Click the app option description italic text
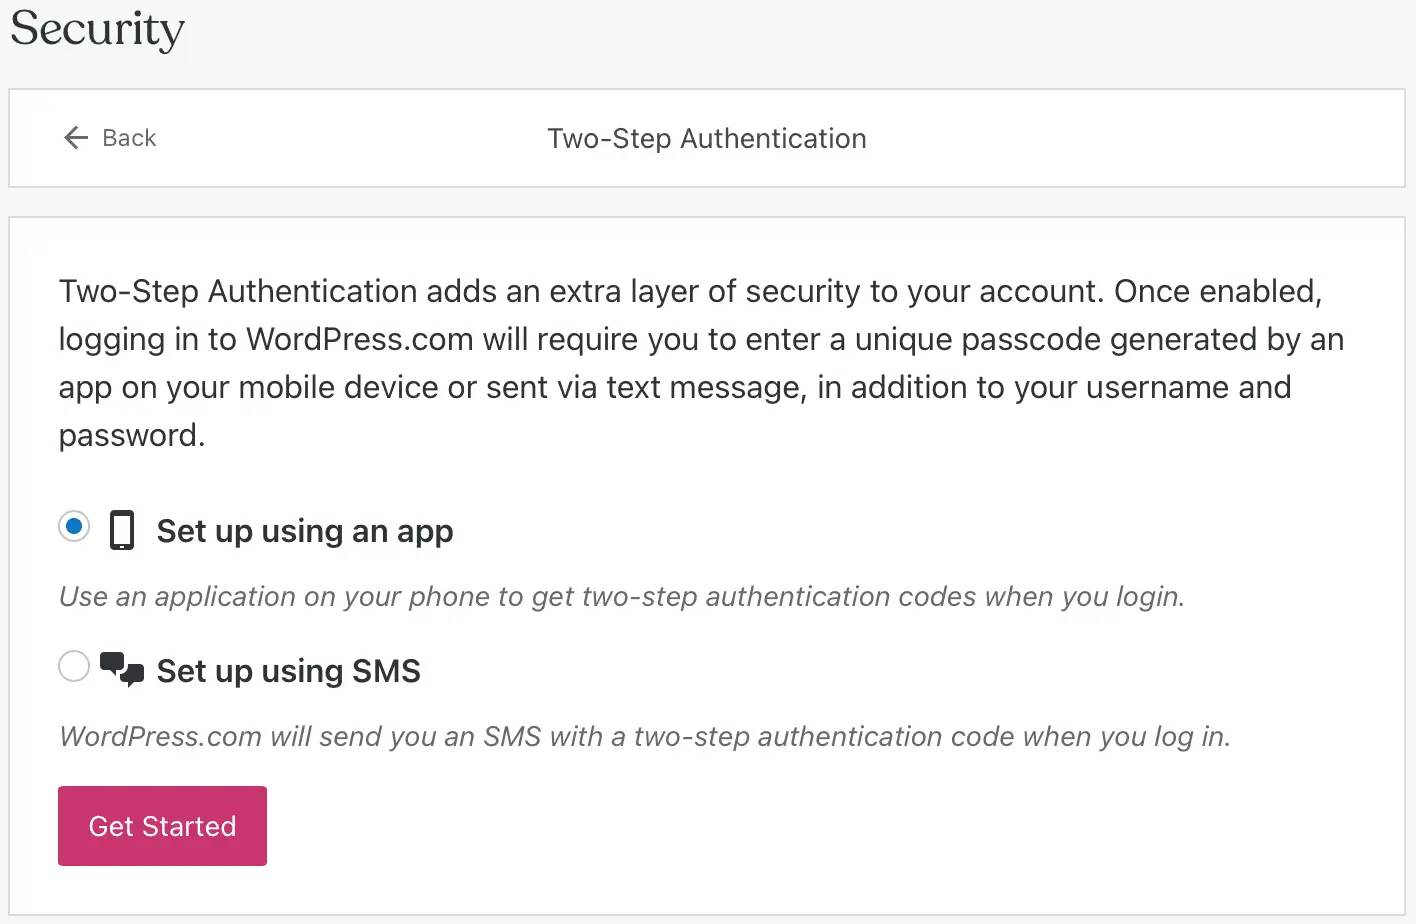This screenshot has height=924, width=1416. (621, 596)
